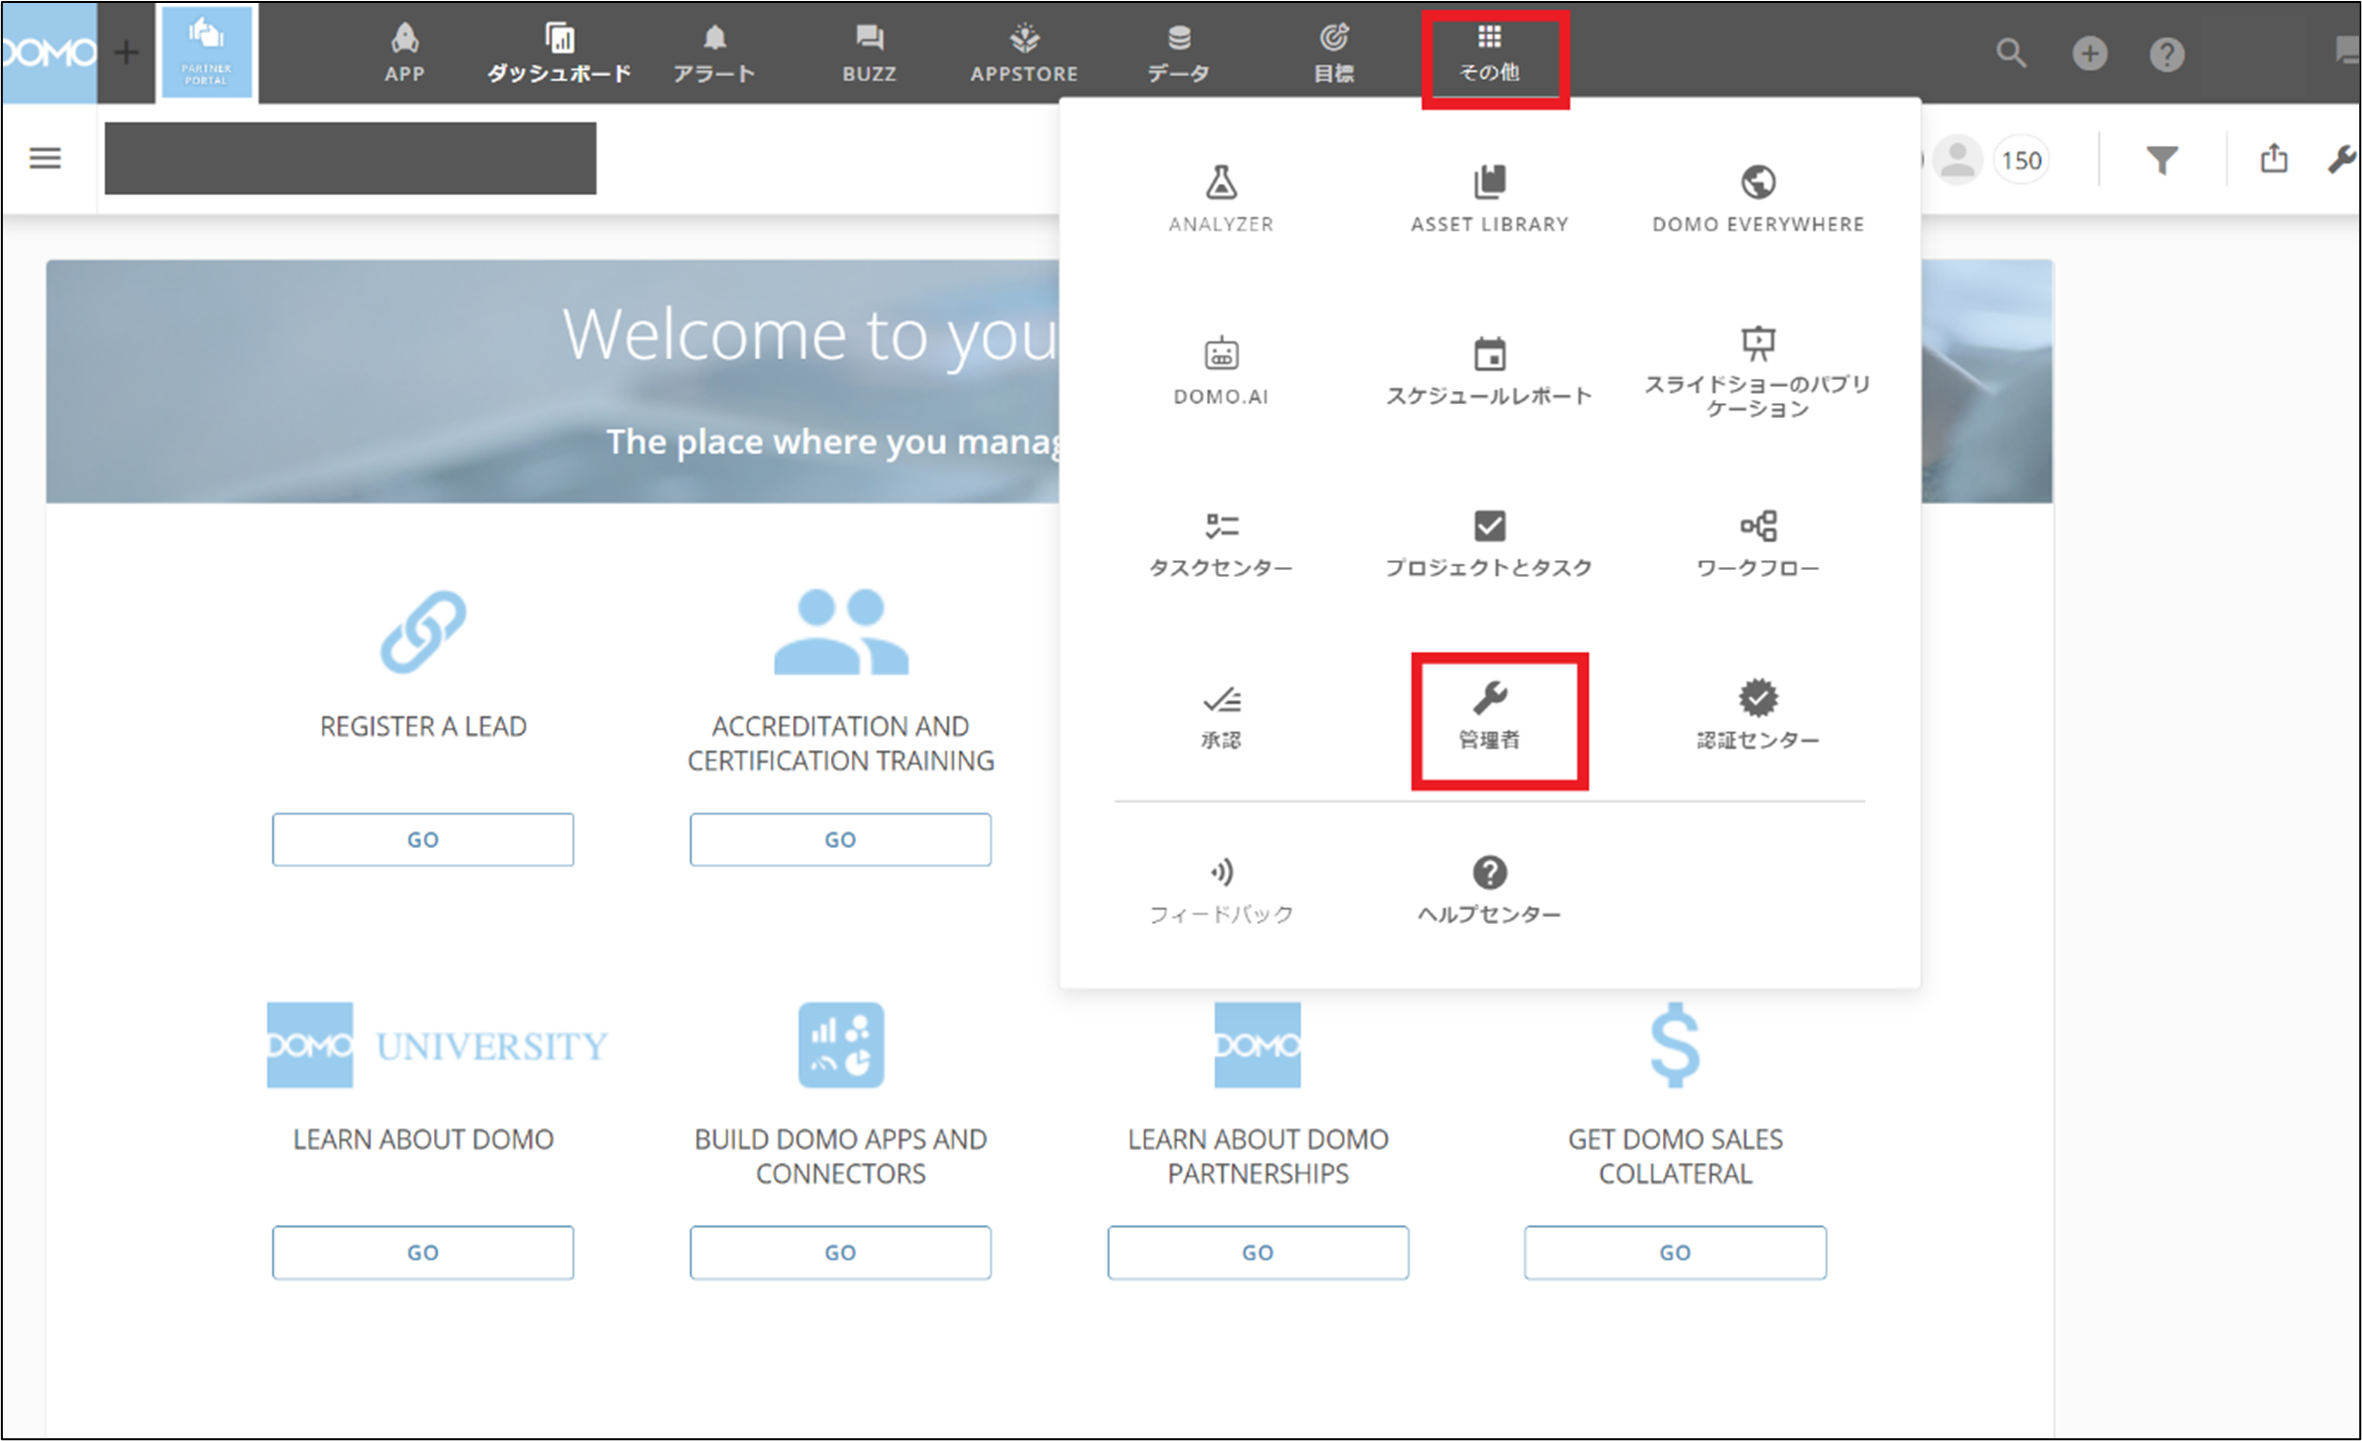2362x1441 pixels.
Task: Click the build apps and connectors icon
Action: pos(841,1045)
